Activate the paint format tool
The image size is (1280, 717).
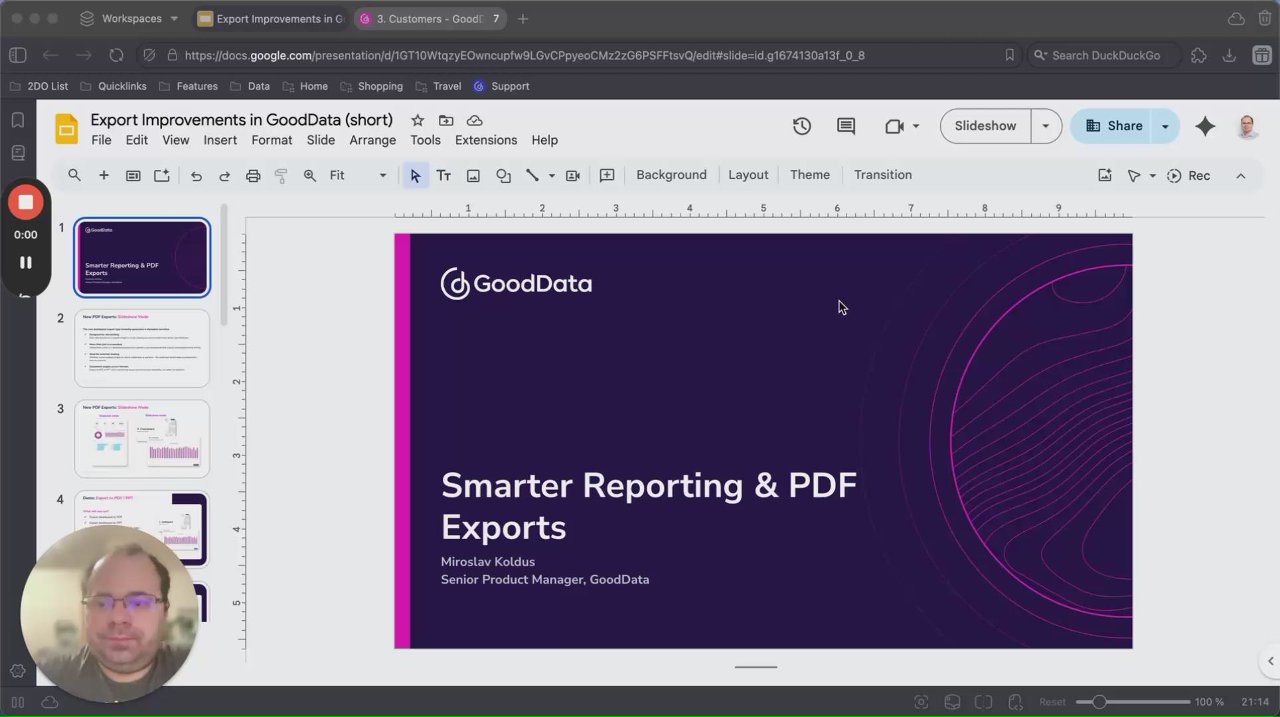point(281,175)
